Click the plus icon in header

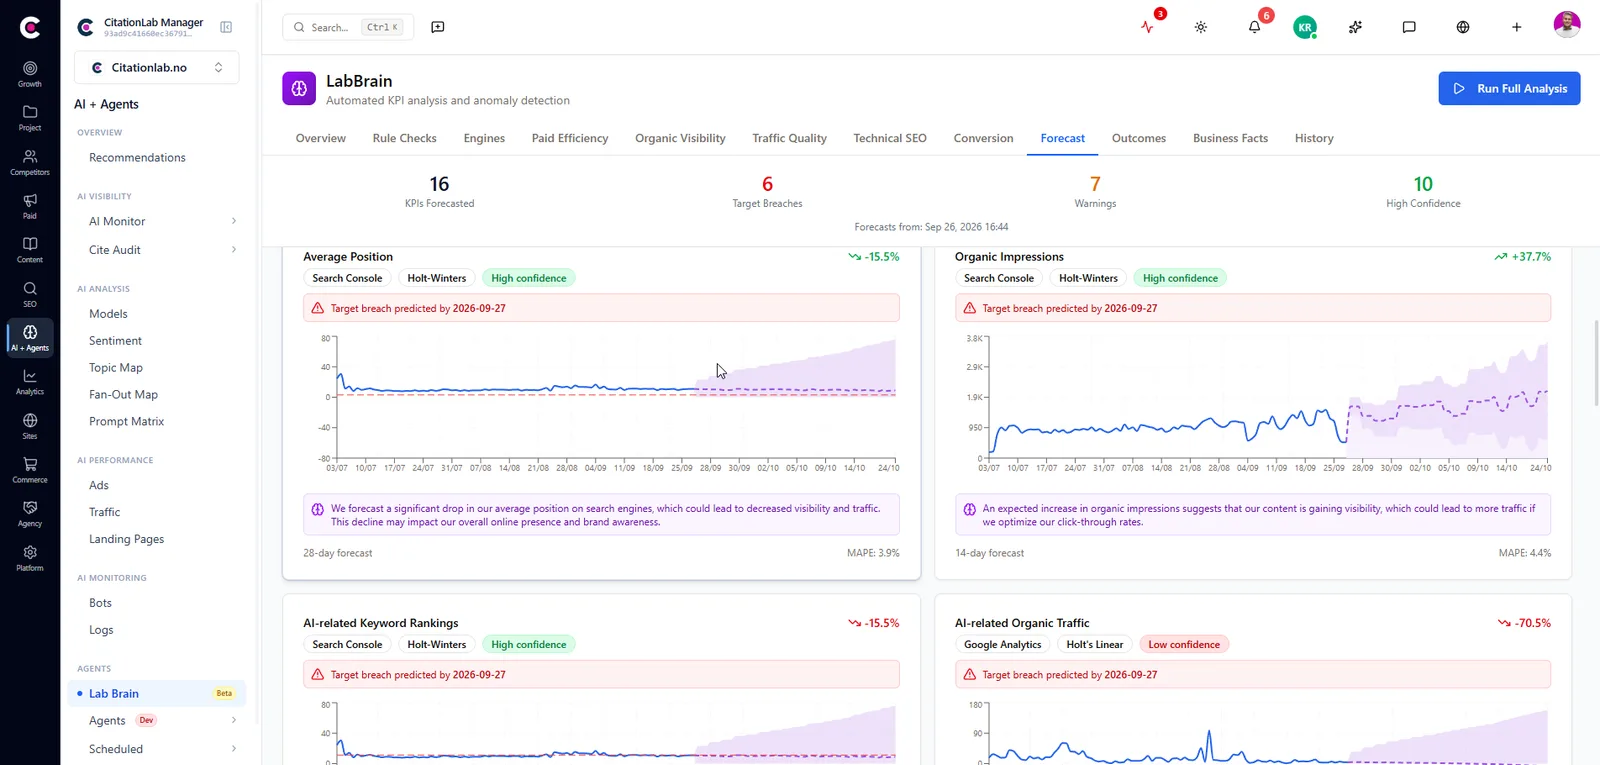pyautogui.click(x=1517, y=27)
